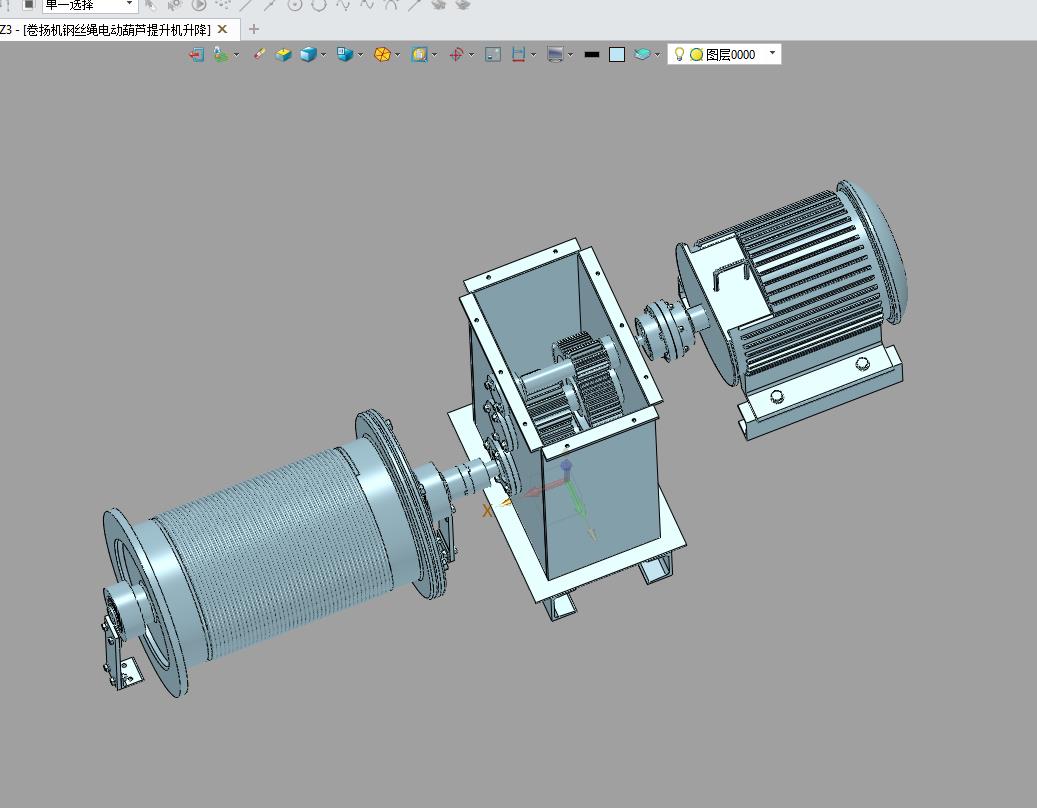Screen dimensions: 1037x808
Task: Open the view orientation dropdown arrow
Action: coord(360,55)
